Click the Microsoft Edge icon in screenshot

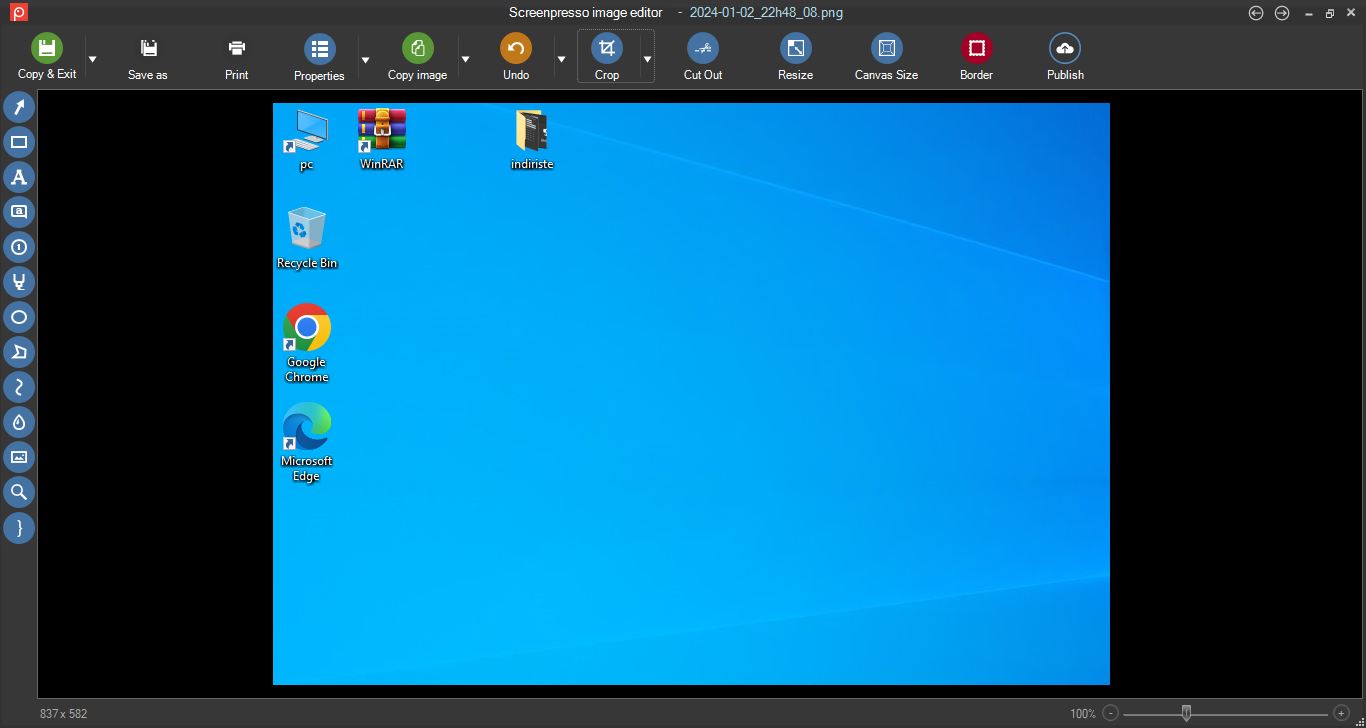click(307, 442)
